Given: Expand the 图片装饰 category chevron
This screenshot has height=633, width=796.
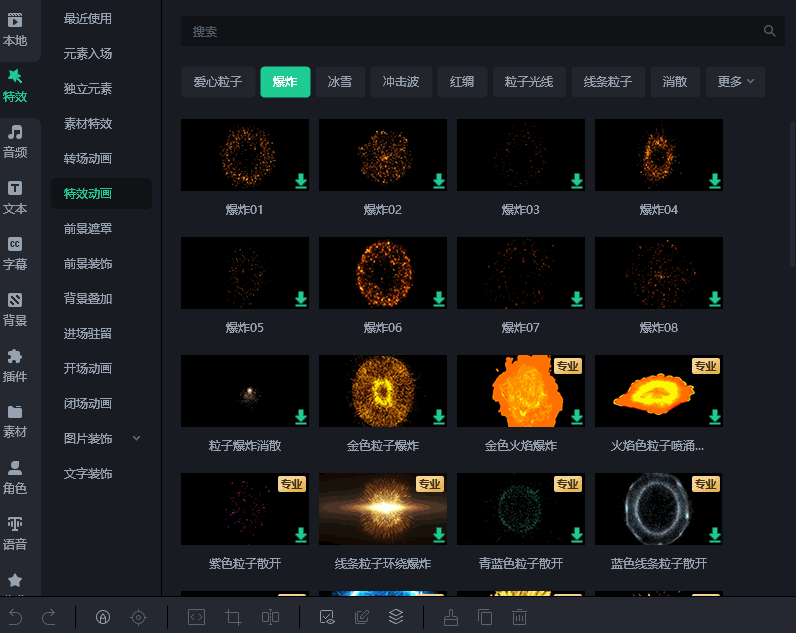Looking at the screenshot, I should 137,439.
